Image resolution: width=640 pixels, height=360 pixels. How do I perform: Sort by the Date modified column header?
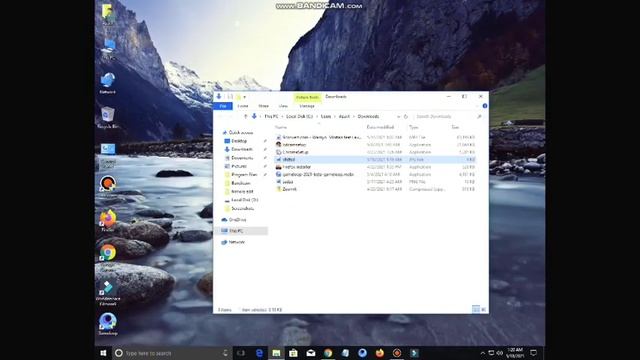(380, 127)
